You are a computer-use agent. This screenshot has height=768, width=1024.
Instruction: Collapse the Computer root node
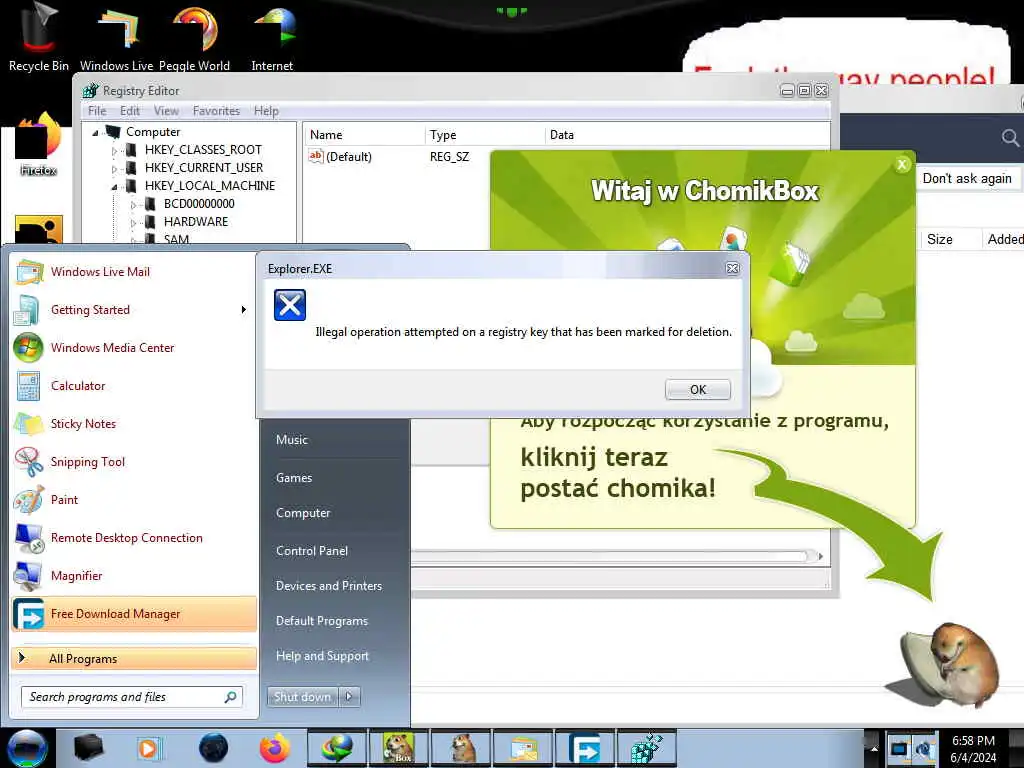click(95, 133)
